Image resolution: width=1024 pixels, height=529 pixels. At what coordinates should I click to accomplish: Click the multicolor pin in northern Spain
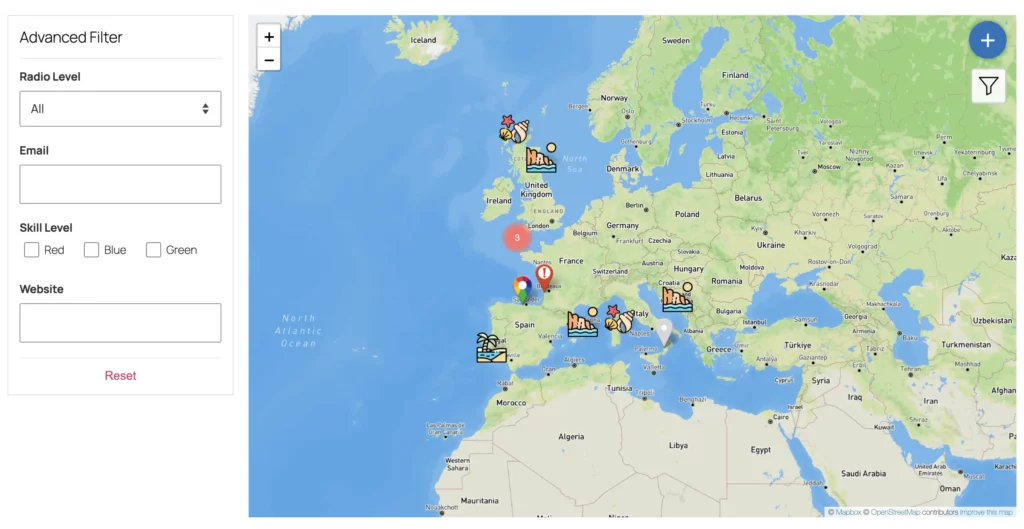click(522, 289)
